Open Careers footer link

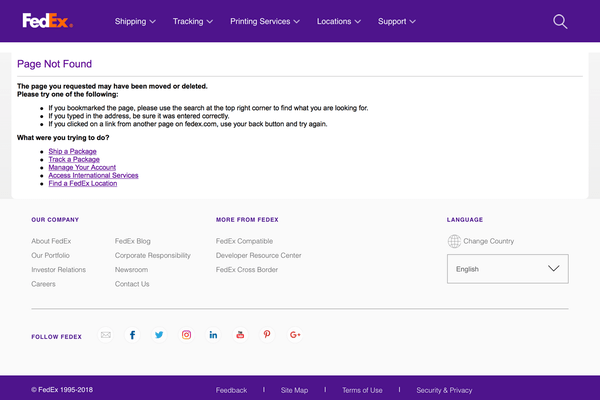(x=43, y=284)
